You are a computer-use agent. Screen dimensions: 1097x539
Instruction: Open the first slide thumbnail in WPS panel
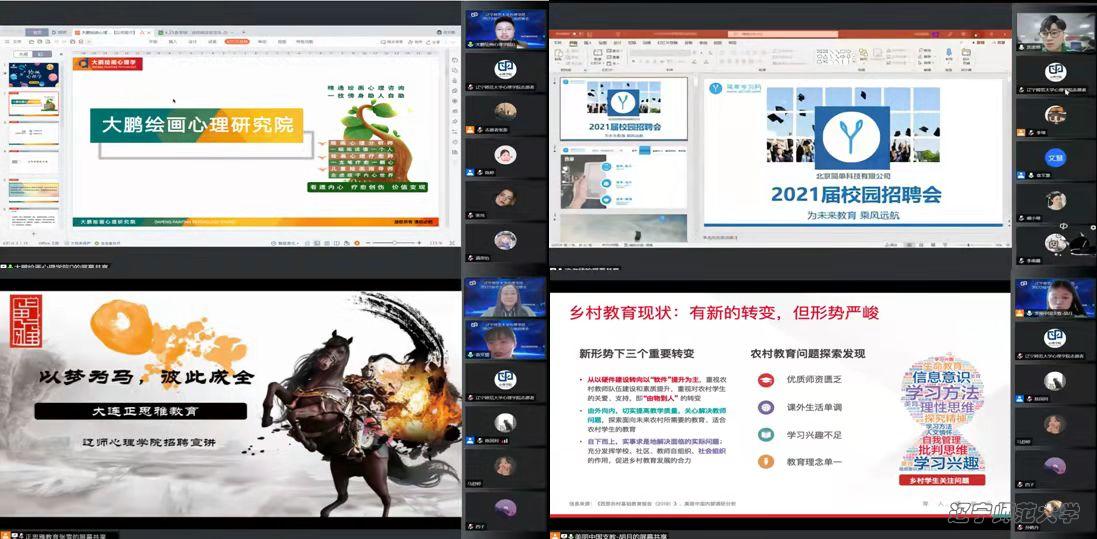(34, 76)
